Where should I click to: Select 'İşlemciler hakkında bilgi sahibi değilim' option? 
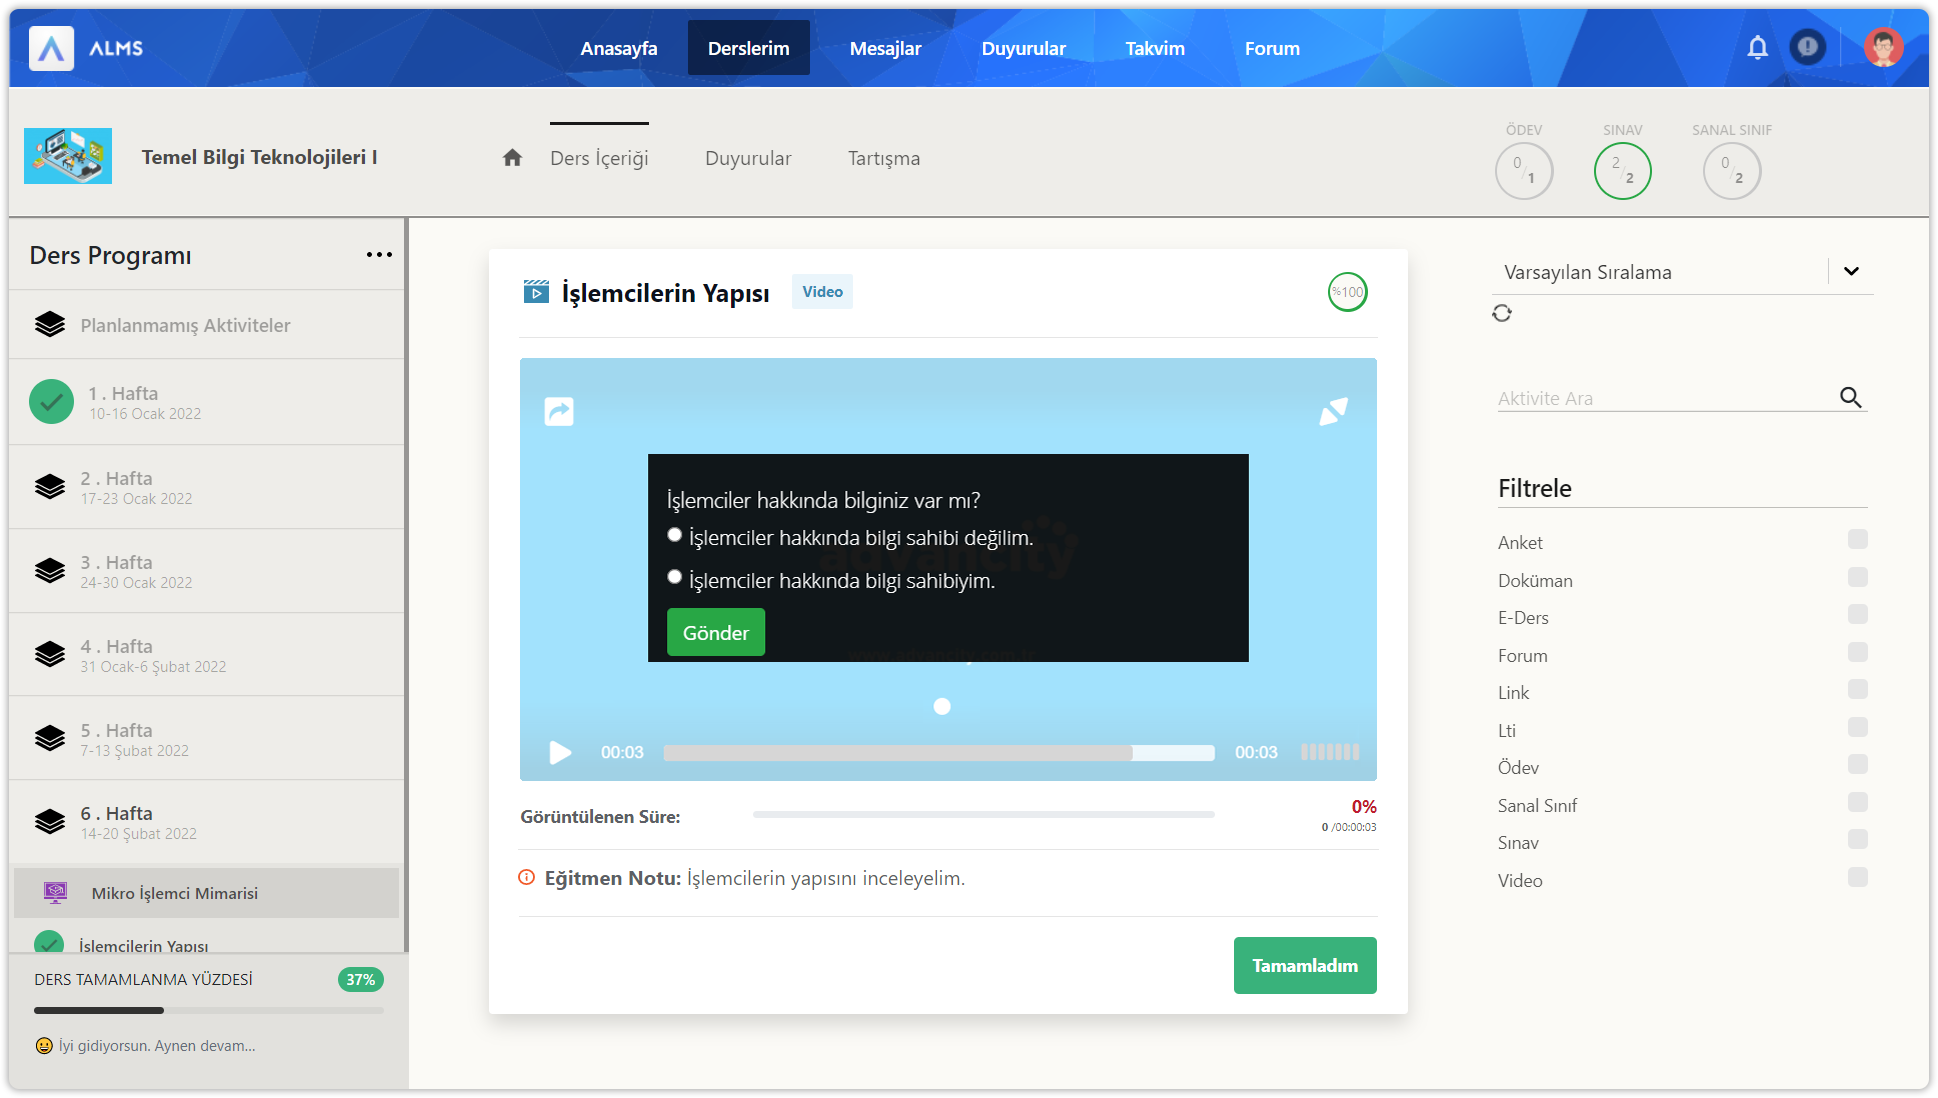click(x=675, y=535)
